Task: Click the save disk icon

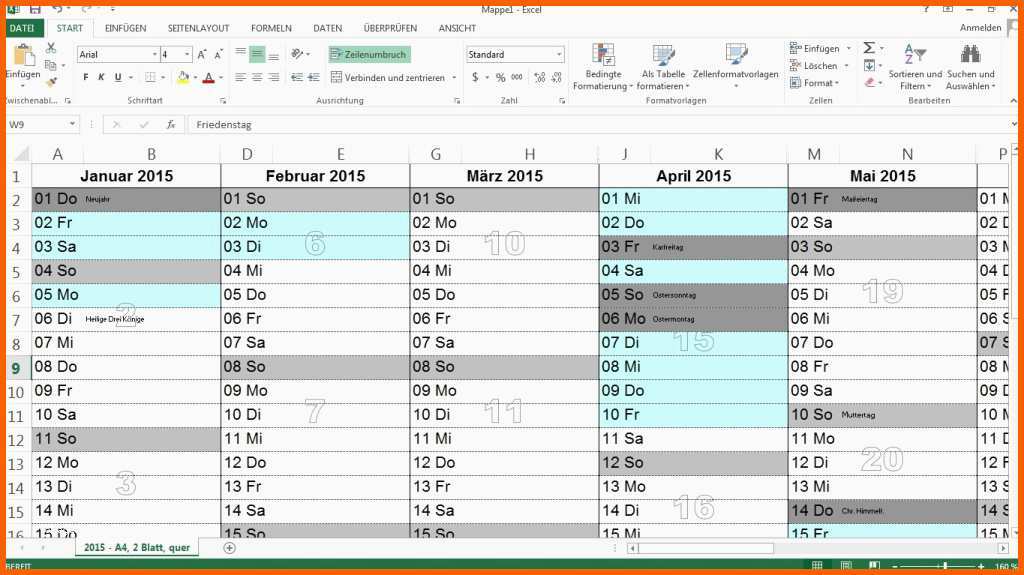Action: [35, 9]
